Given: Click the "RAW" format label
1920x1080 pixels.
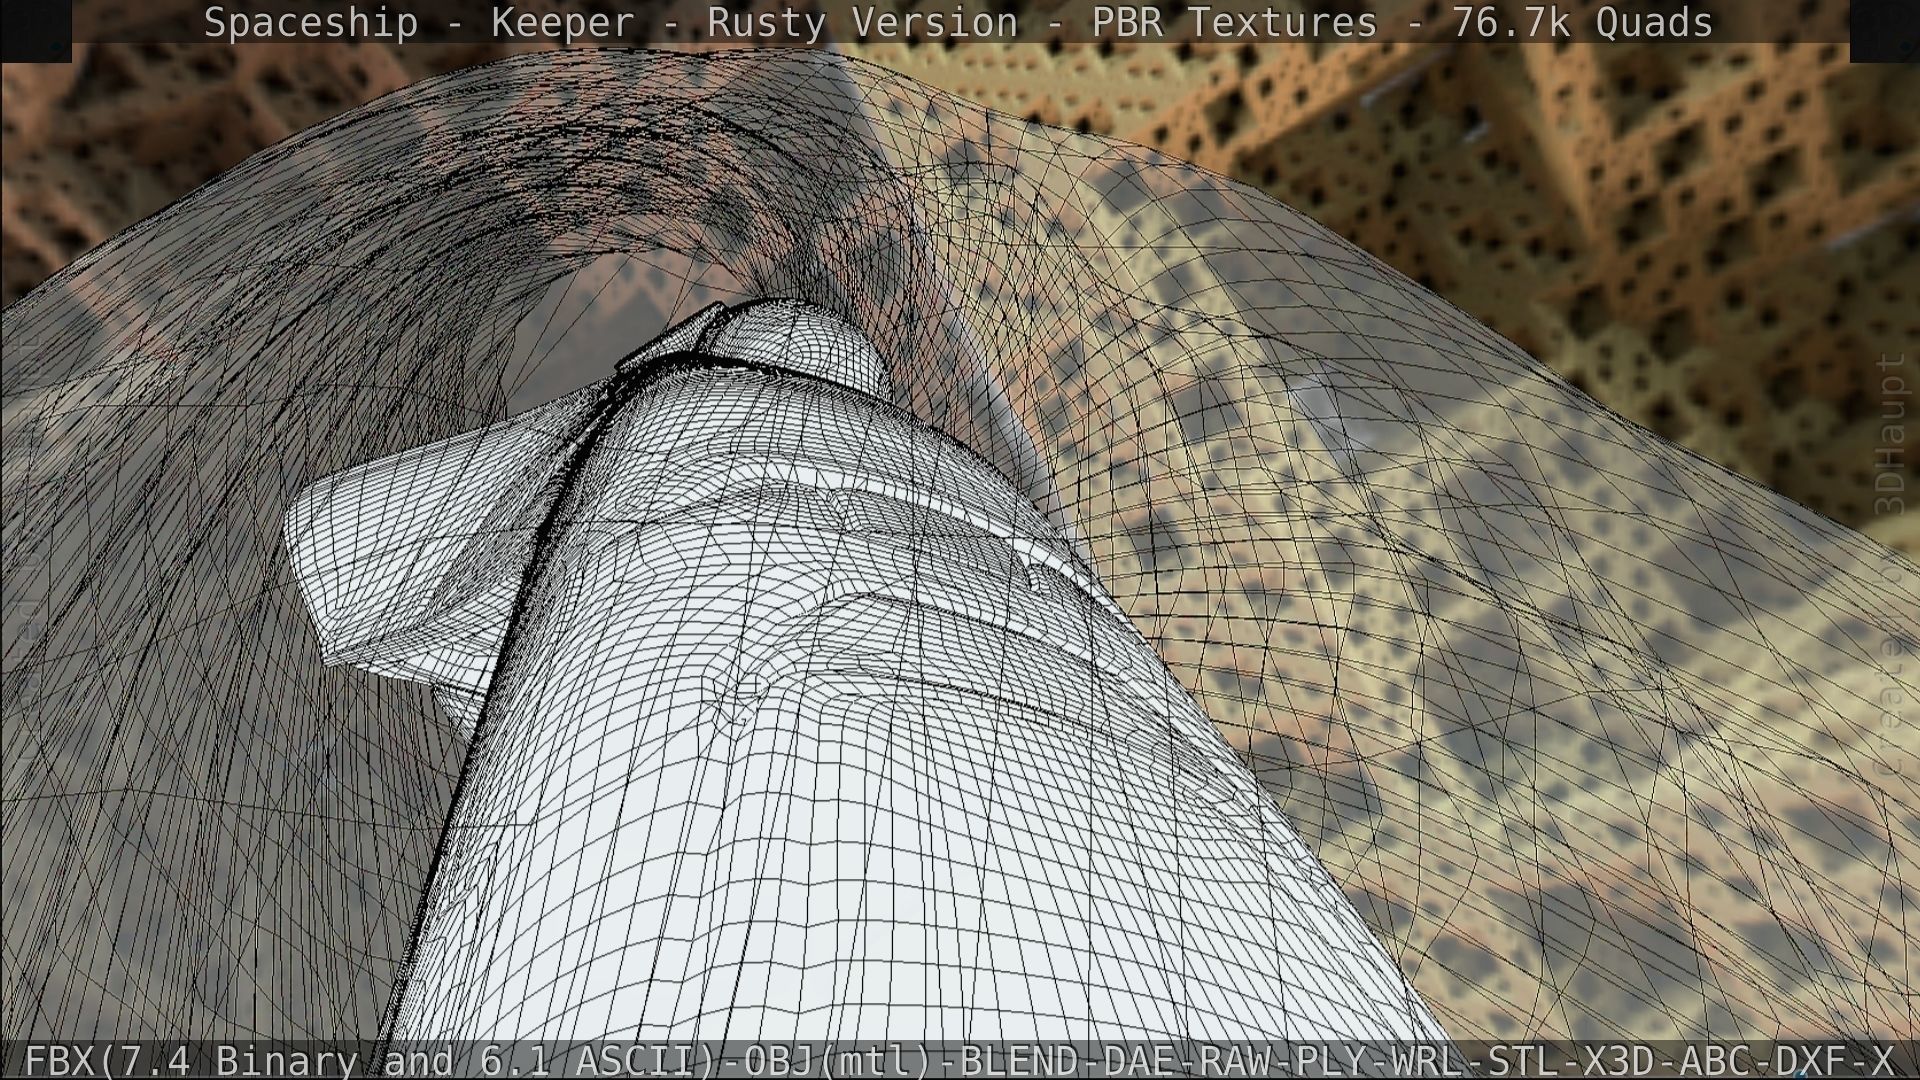Looking at the screenshot, I should tap(1235, 1060).
